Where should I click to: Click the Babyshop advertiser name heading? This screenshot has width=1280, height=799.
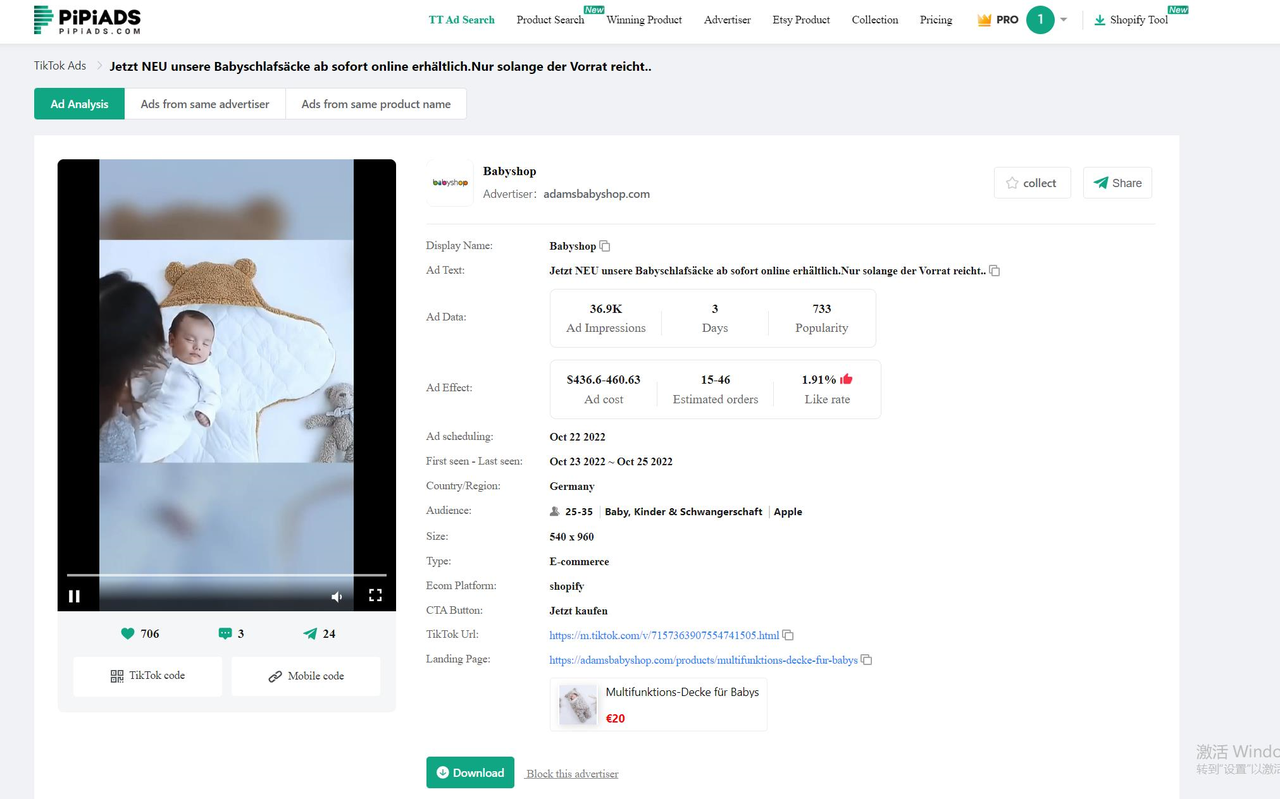point(510,171)
